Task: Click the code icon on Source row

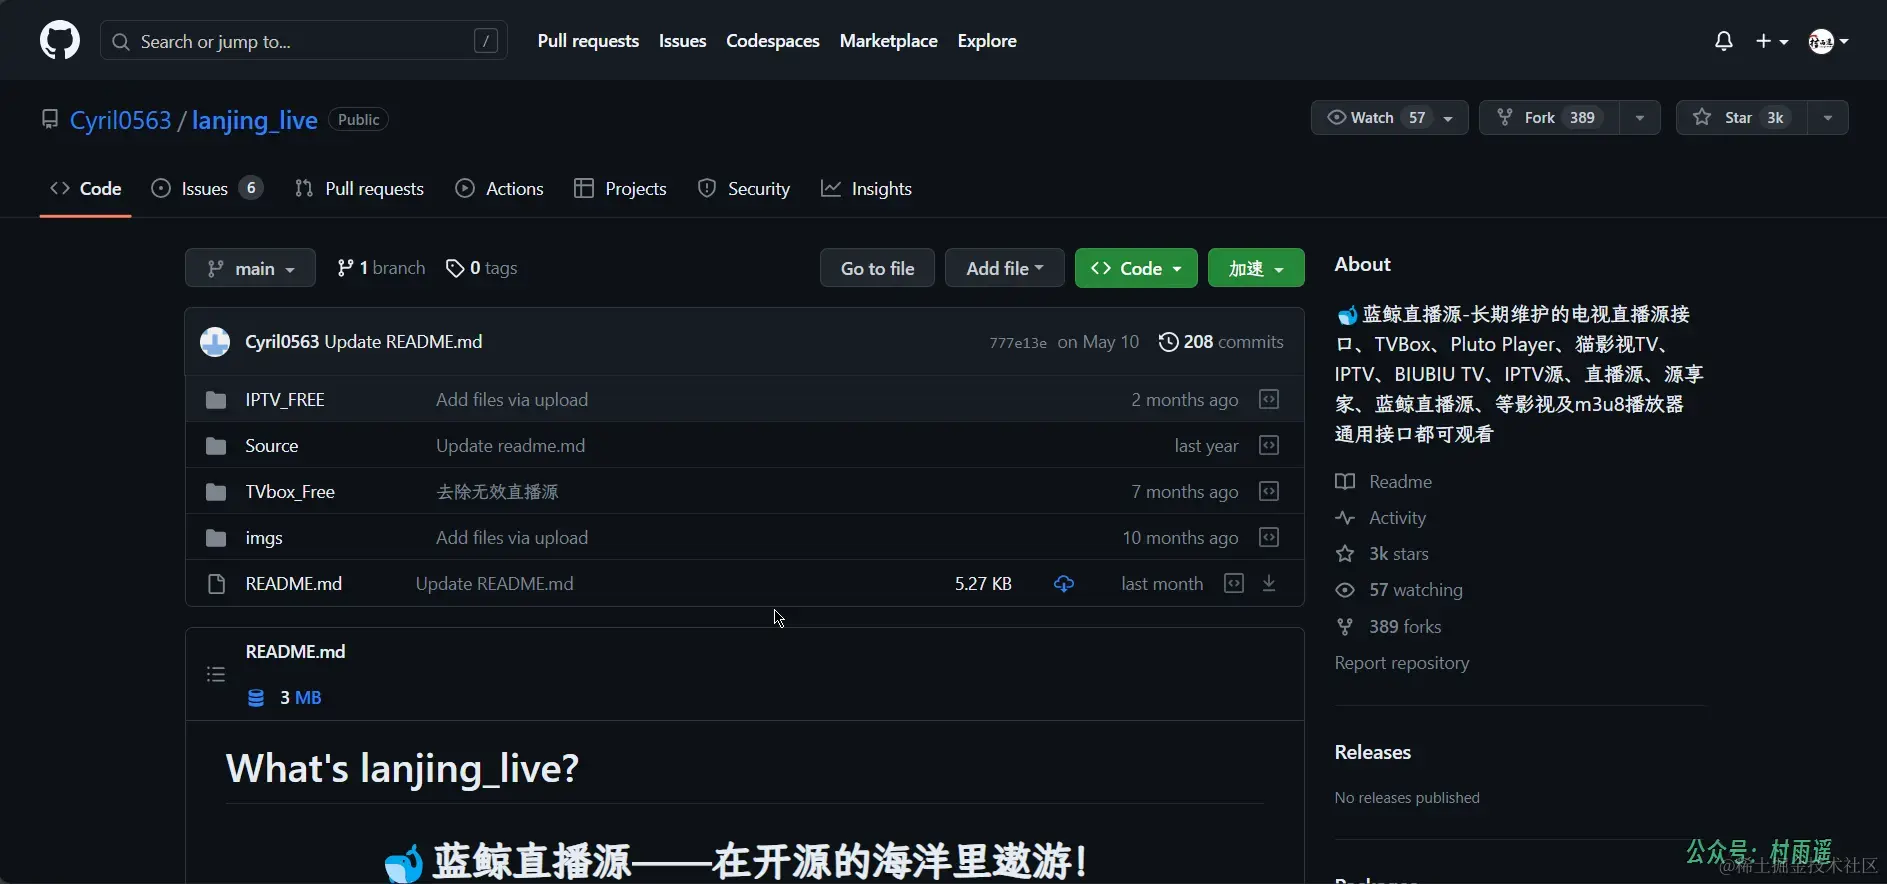Action: tap(1269, 446)
